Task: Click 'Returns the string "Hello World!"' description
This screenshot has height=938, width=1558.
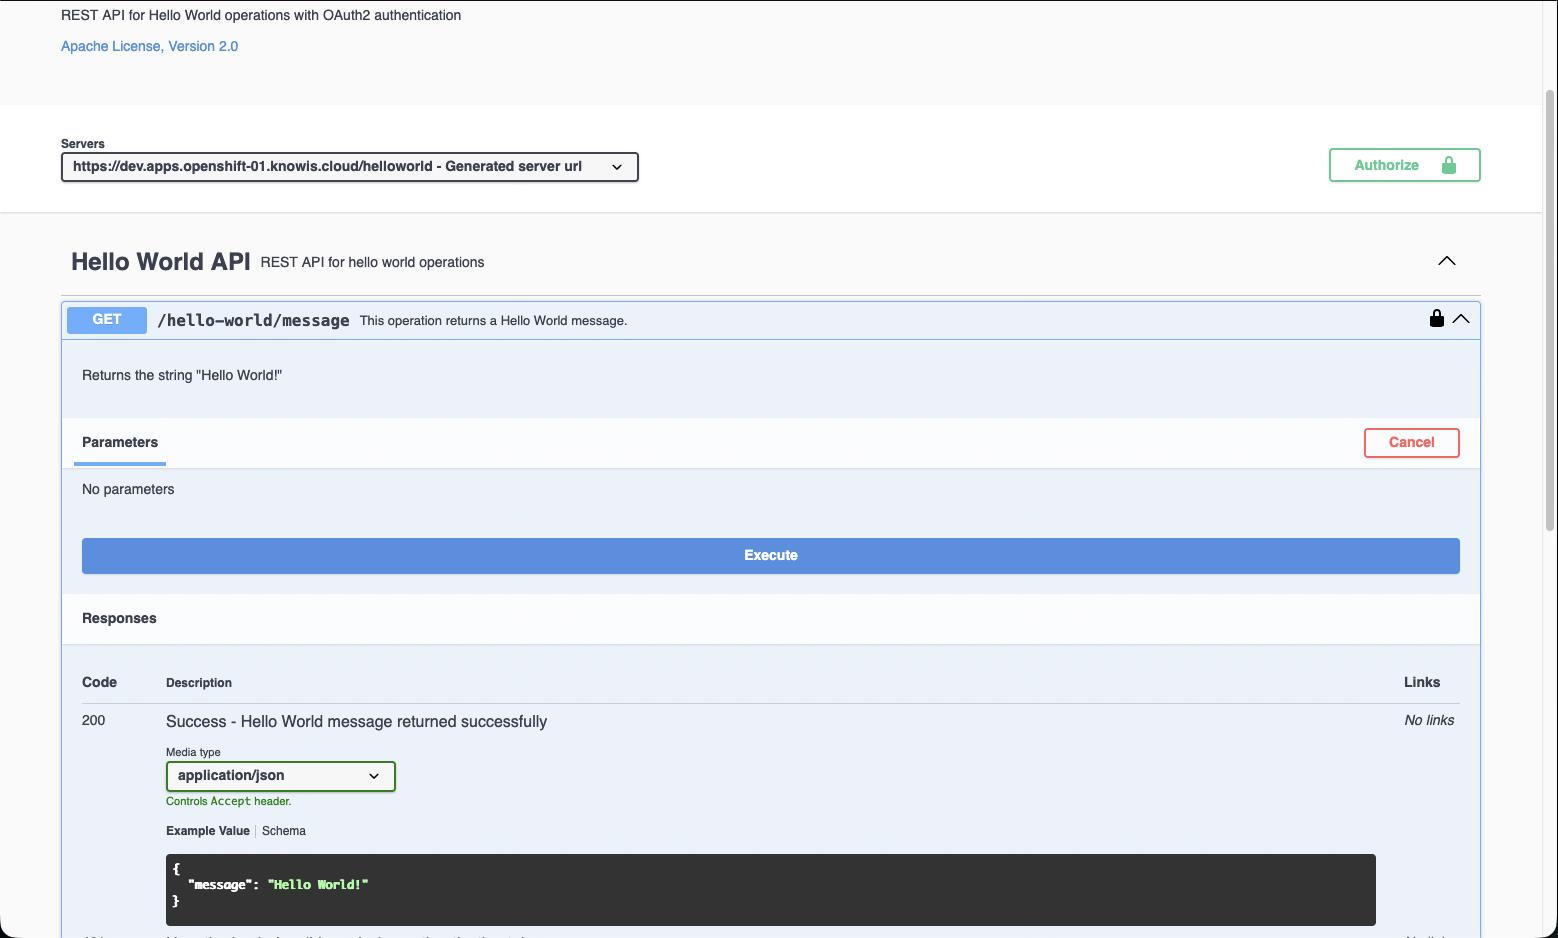Action: click(182, 375)
